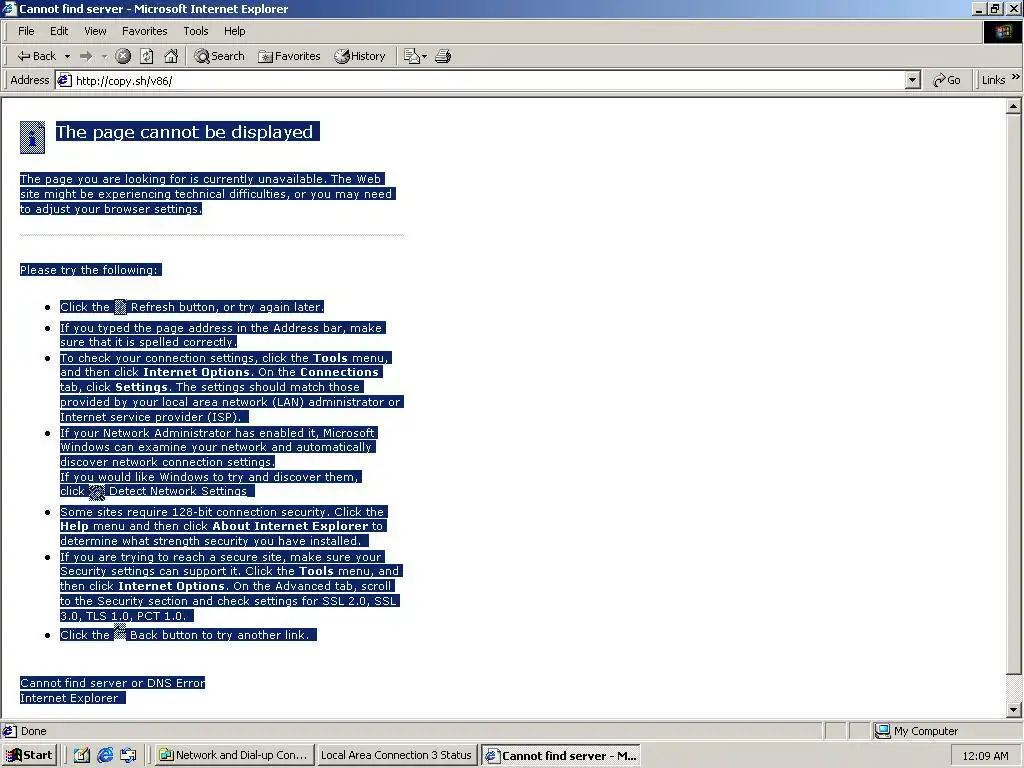This screenshot has width=1024, height=768.
Task: Click the address bar URL field
Action: tap(488, 80)
